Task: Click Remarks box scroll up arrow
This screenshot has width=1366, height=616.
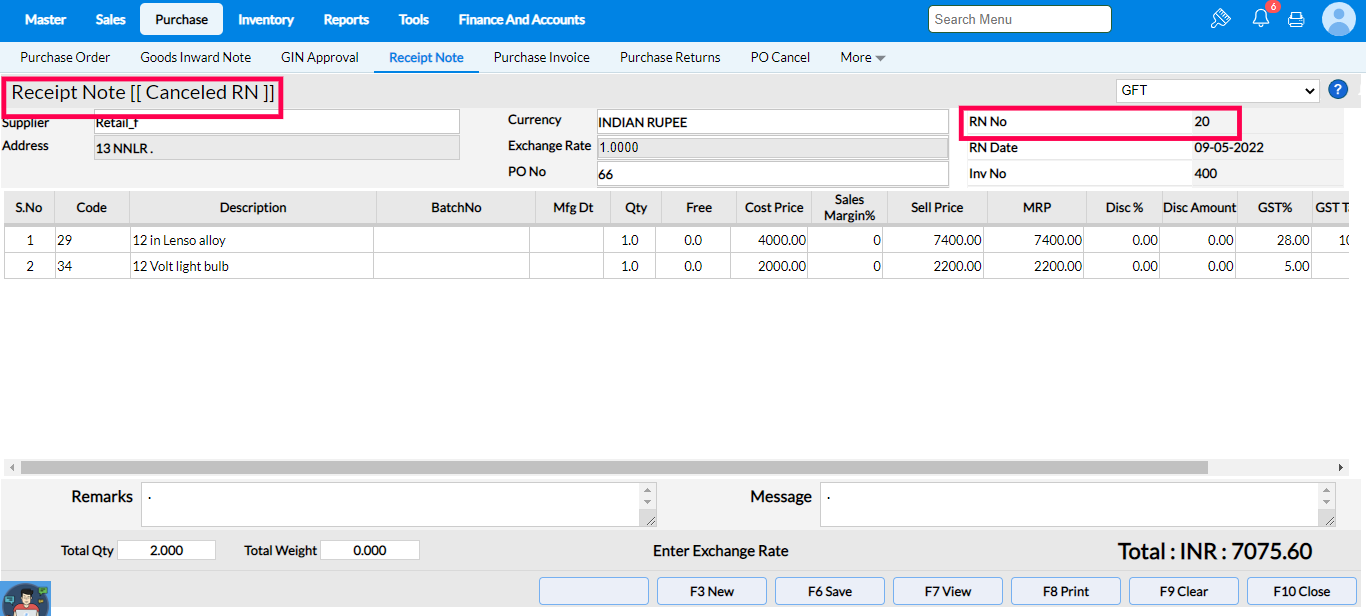Action: coord(649,491)
